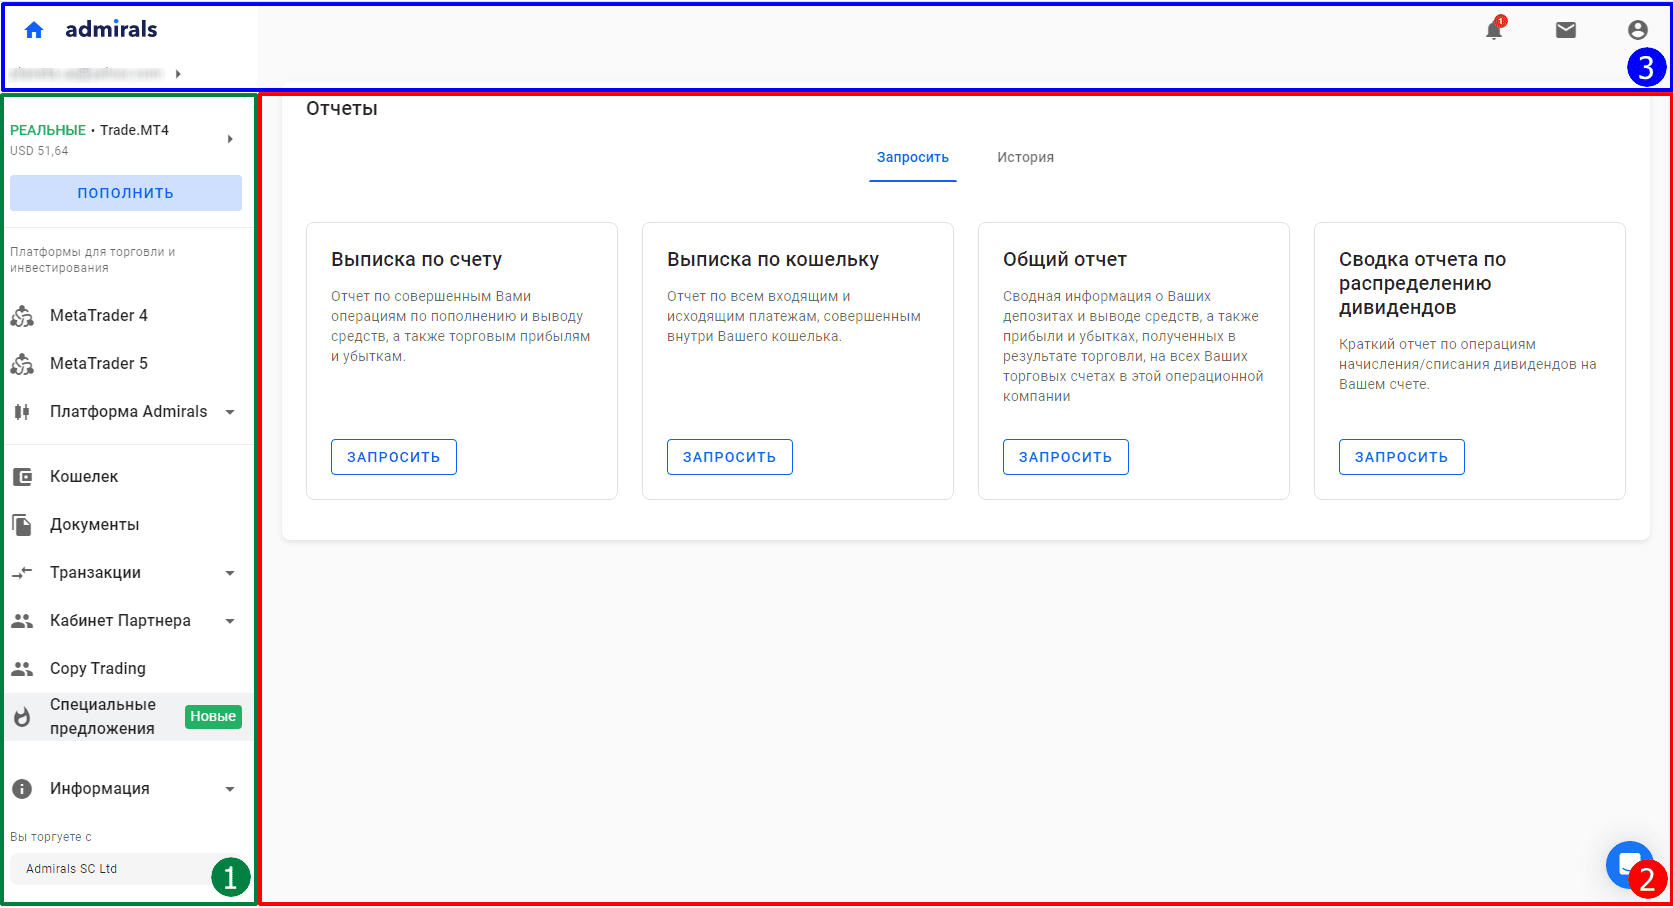Click the Платформа Admirals candlestick icon
The image size is (1673, 908).
click(22, 412)
